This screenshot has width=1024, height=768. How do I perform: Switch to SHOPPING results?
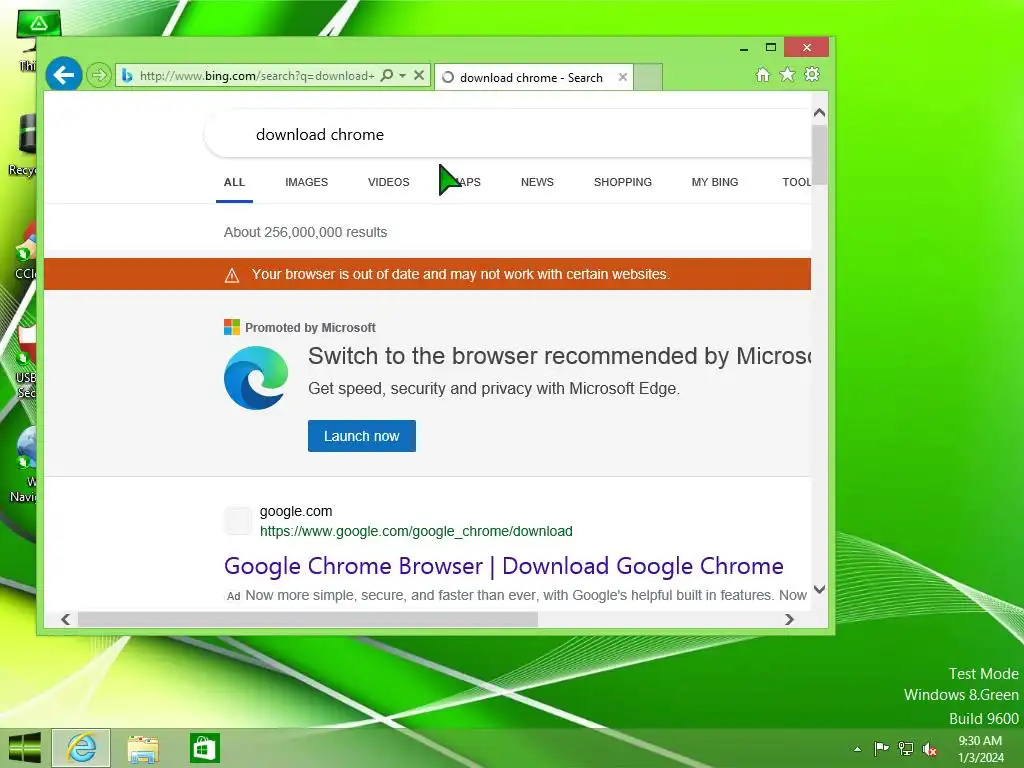point(622,182)
